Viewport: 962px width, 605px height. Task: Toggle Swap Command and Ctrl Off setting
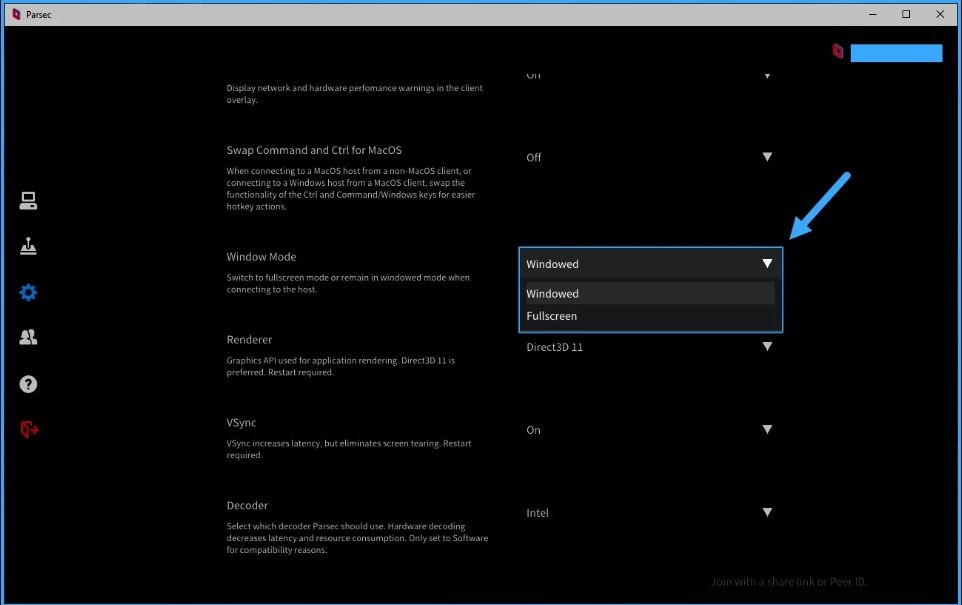649,157
